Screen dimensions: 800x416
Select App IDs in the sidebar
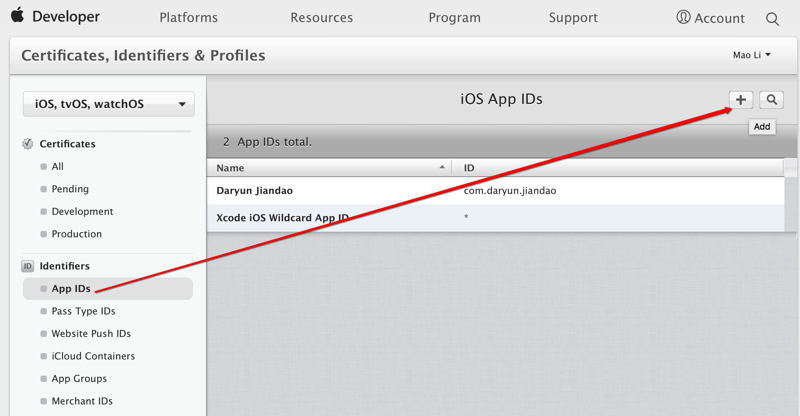click(71, 289)
